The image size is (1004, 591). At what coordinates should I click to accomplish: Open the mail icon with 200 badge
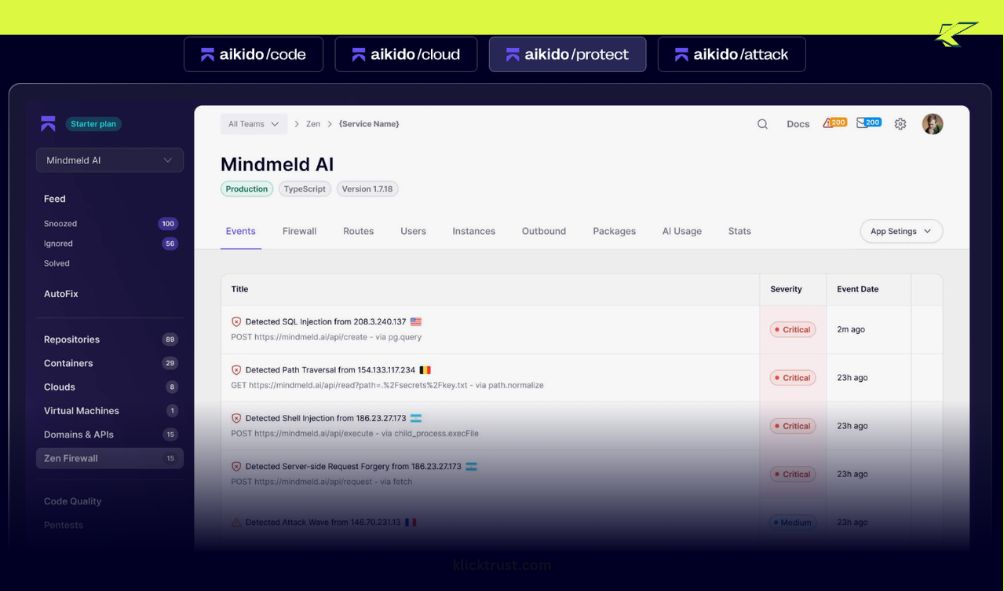tap(868, 123)
